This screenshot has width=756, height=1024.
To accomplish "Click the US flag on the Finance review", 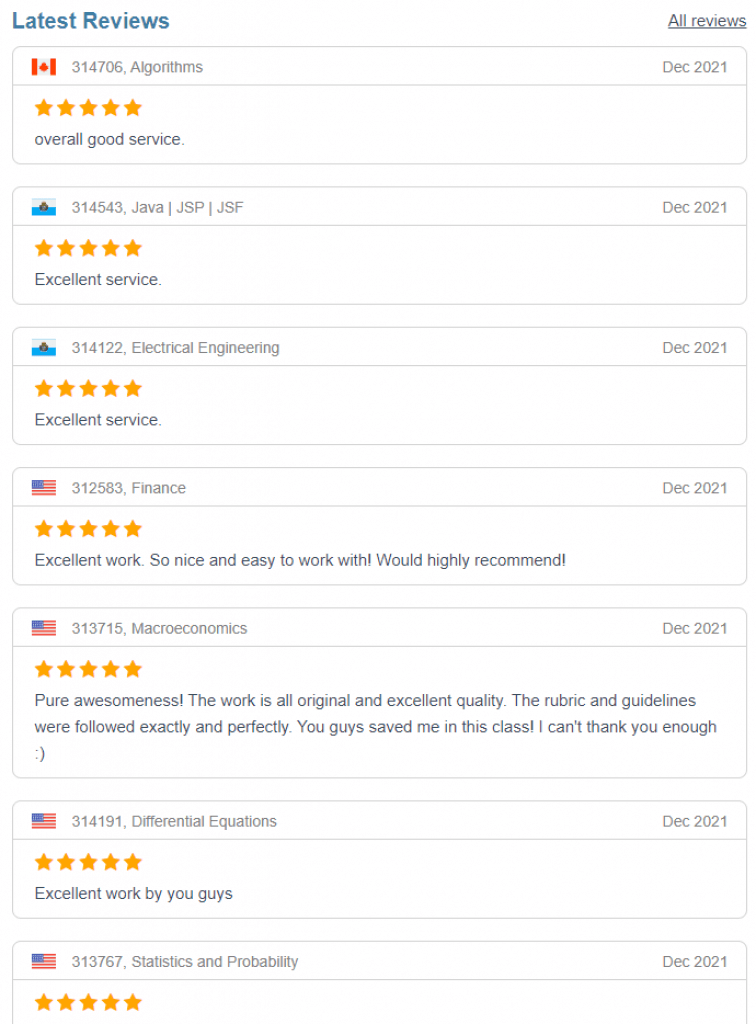I will click(42, 488).
